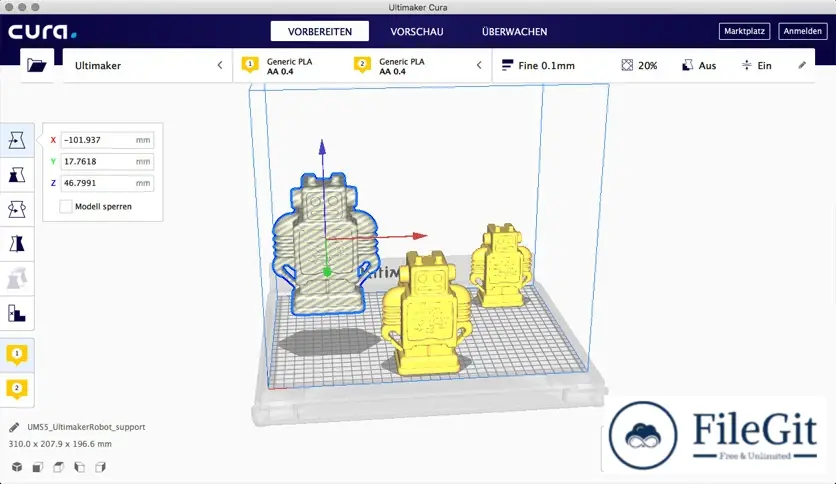
Task: Select the small yellow robot model in back
Action: [500, 265]
